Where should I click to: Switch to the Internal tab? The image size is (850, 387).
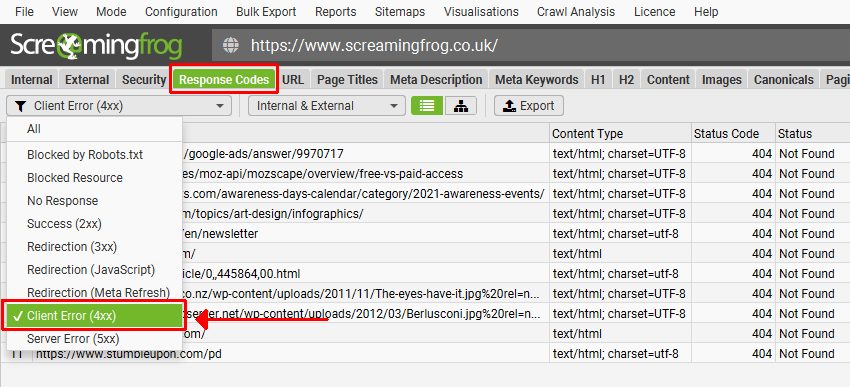click(32, 80)
